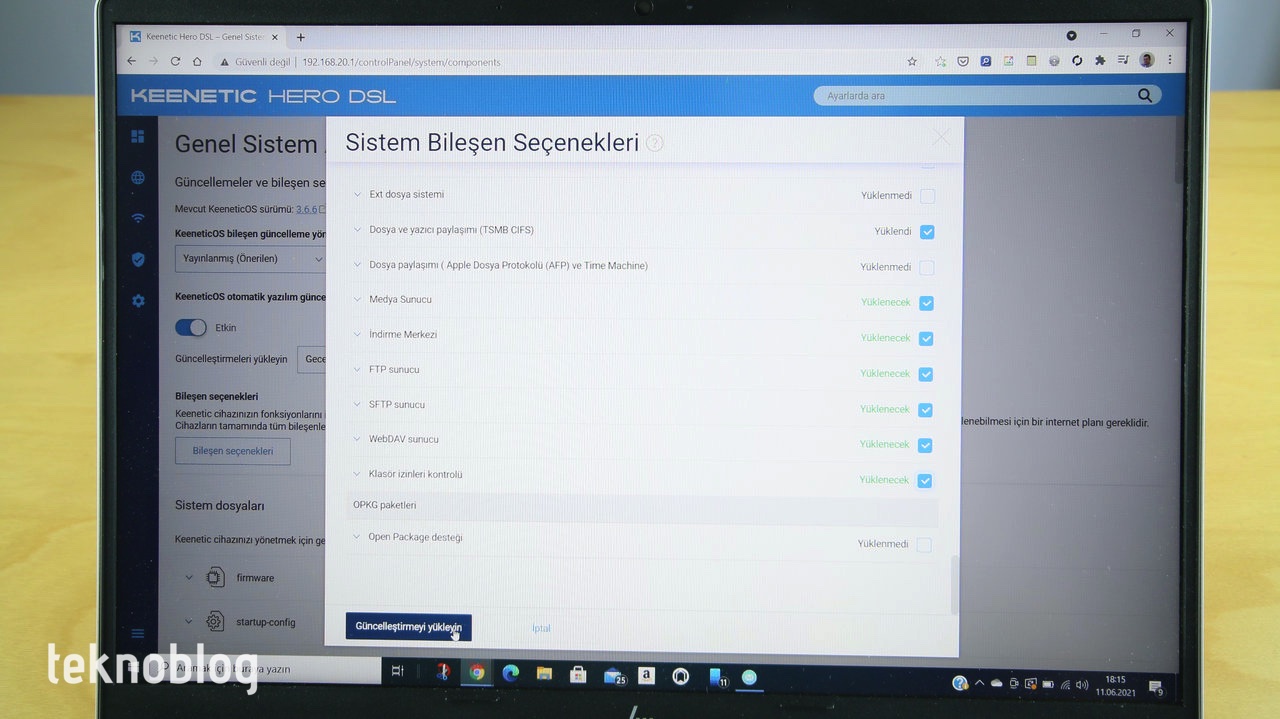1280x719 pixels.
Task: Uncheck the Medya Sunucu component checkbox
Action: click(926, 303)
